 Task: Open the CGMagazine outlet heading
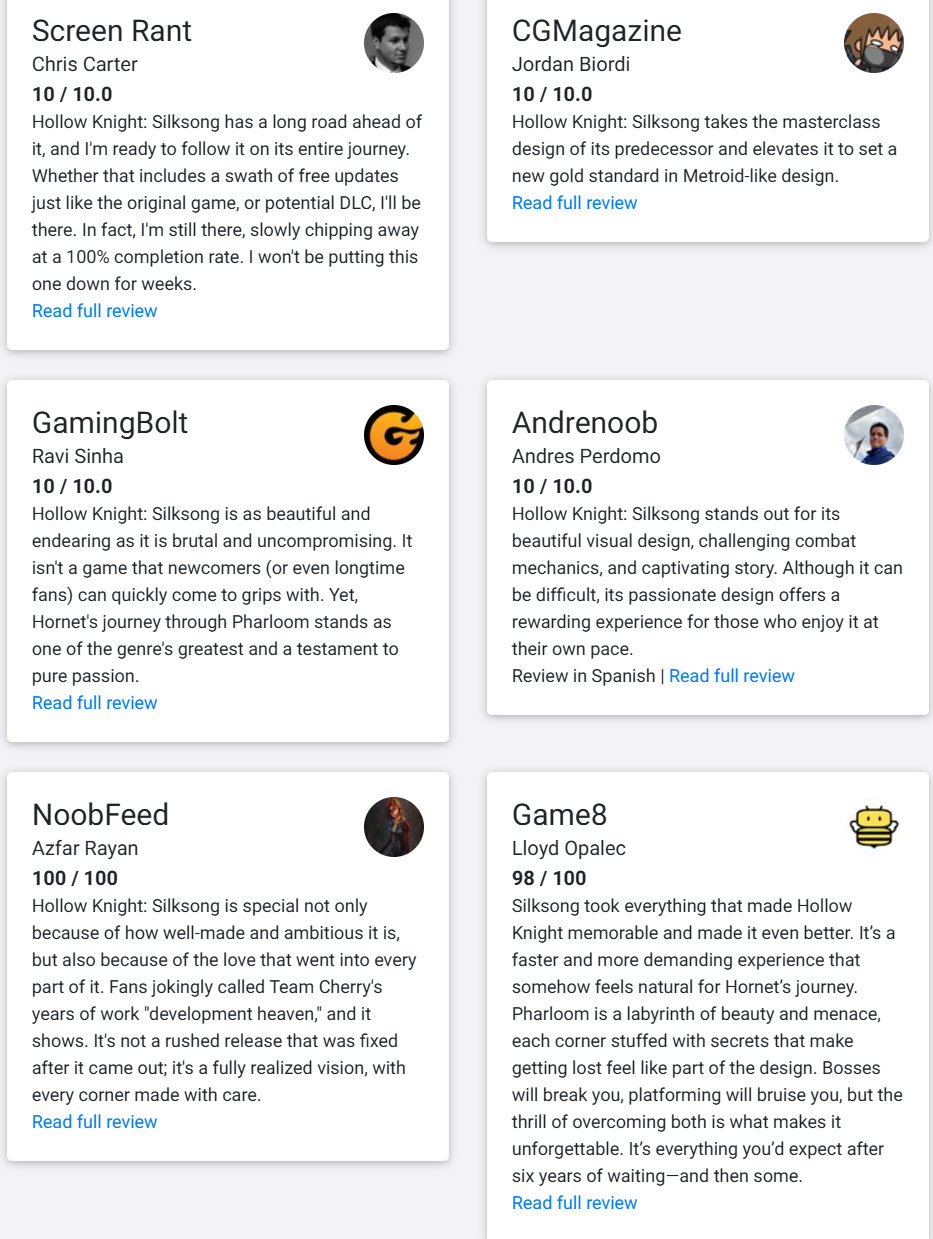pyautogui.click(x=597, y=31)
